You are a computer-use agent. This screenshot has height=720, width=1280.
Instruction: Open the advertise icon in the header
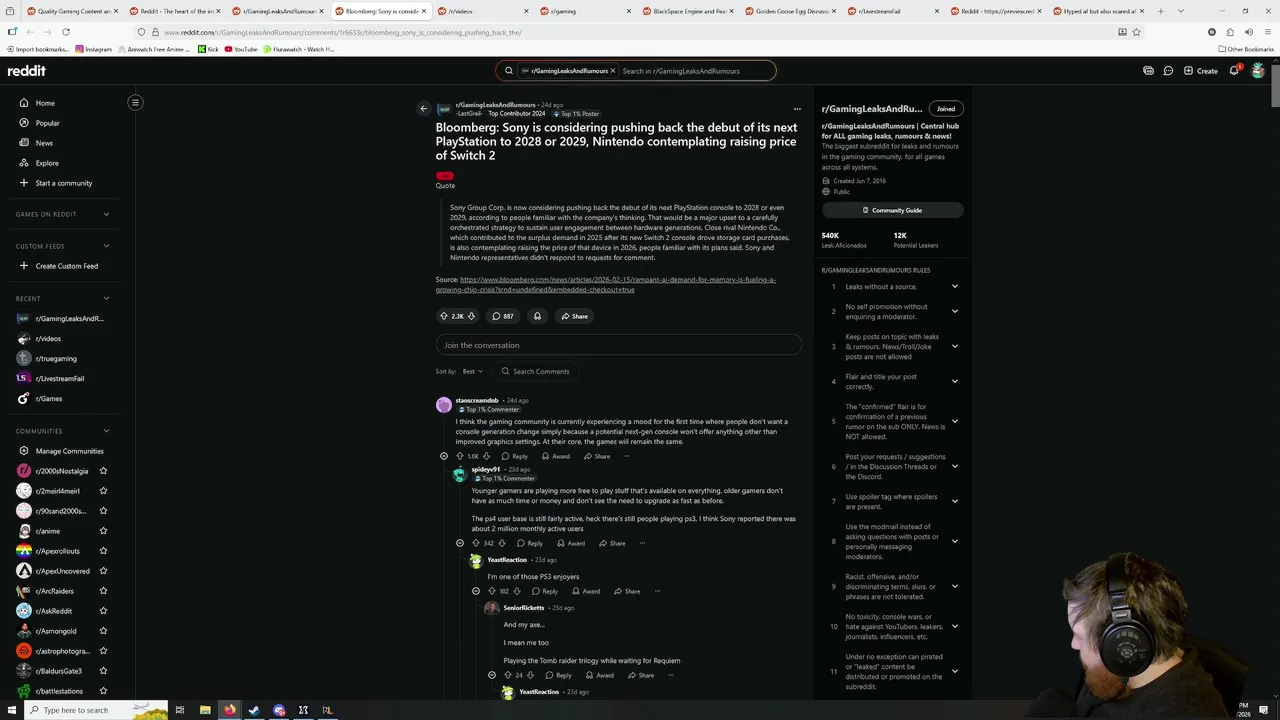1148,71
